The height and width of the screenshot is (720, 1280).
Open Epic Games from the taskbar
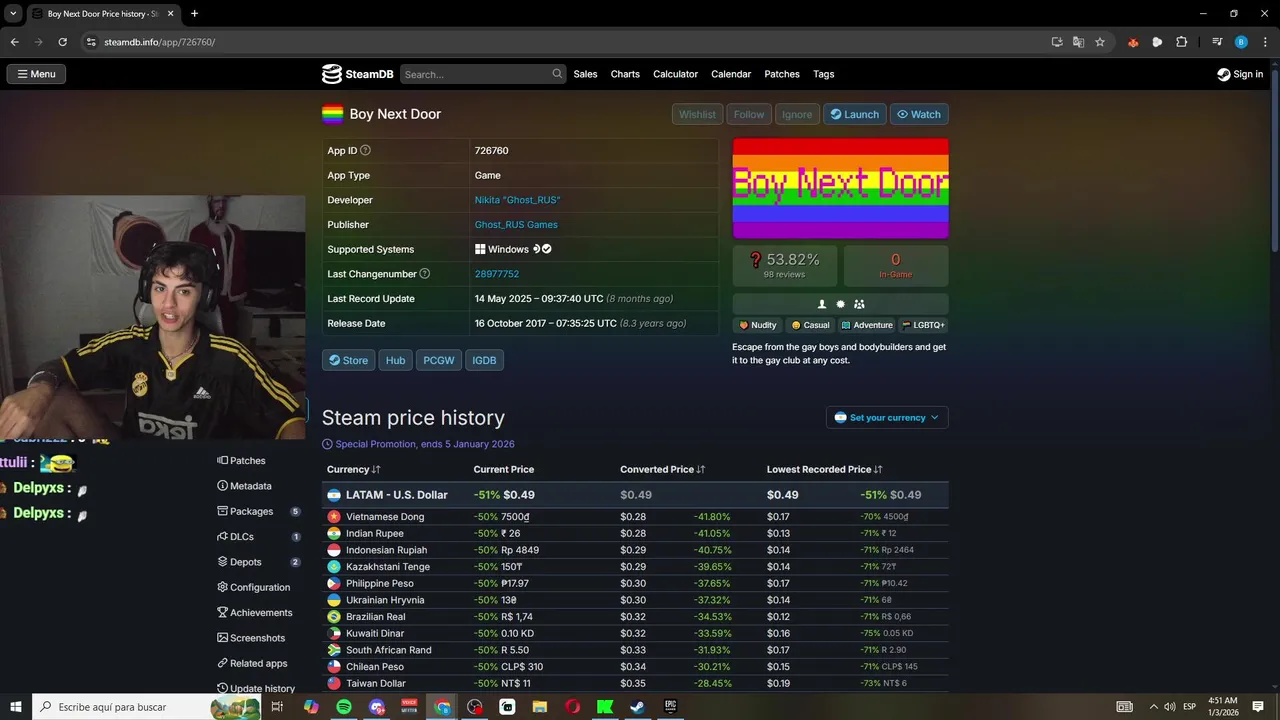pos(670,707)
